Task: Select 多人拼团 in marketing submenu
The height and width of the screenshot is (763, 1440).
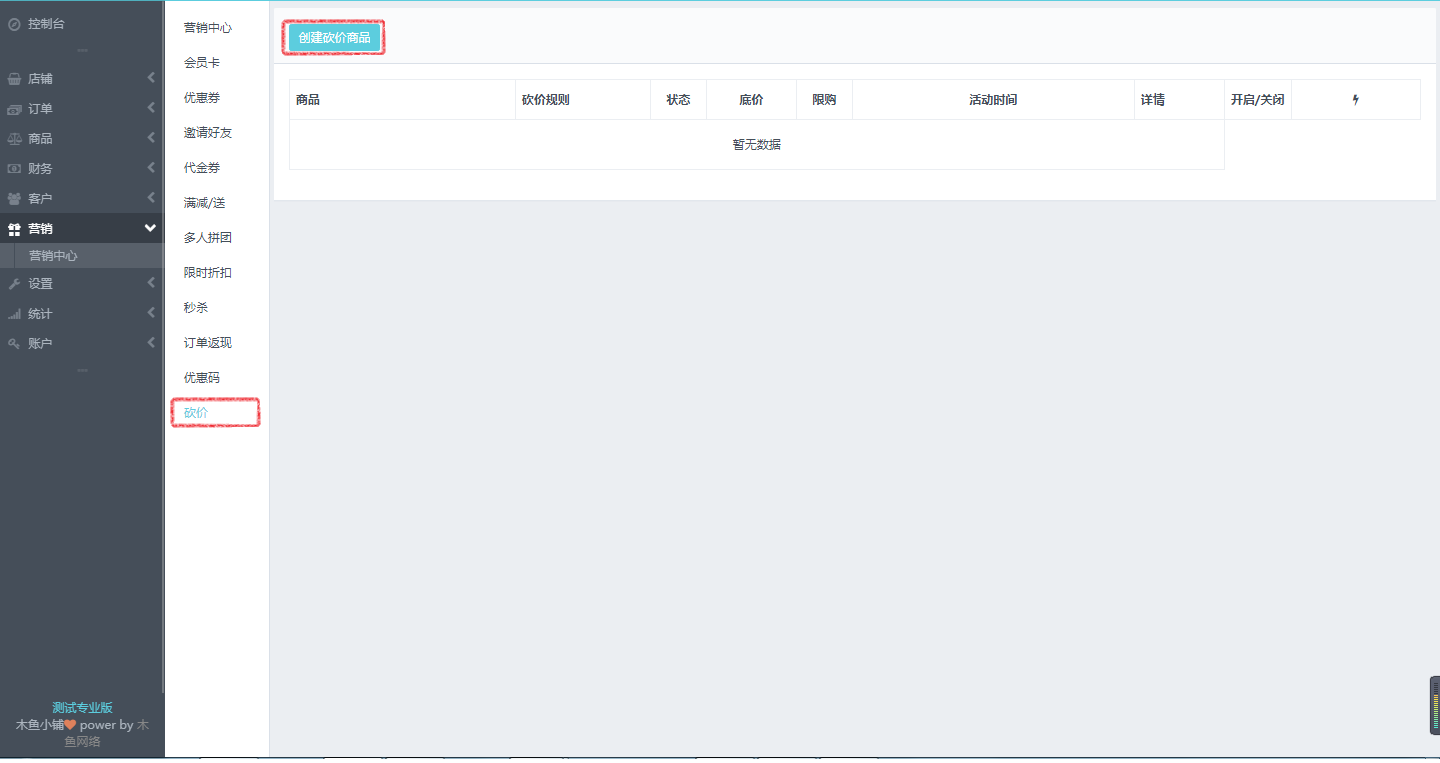Action: [207, 238]
